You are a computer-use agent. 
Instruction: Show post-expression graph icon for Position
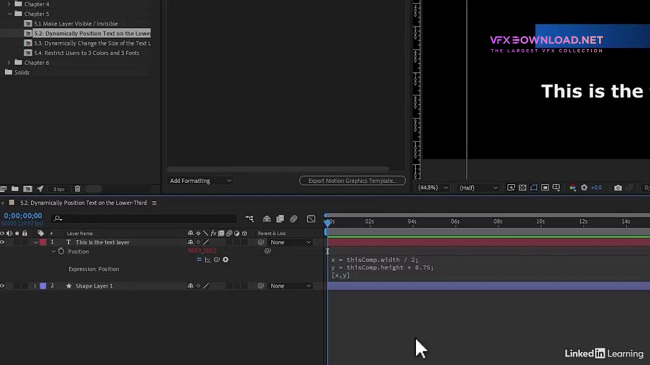click(x=208, y=260)
